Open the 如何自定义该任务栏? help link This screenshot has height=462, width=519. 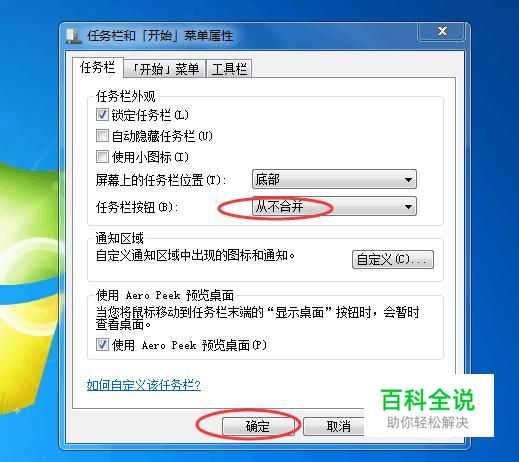point(144,385)
